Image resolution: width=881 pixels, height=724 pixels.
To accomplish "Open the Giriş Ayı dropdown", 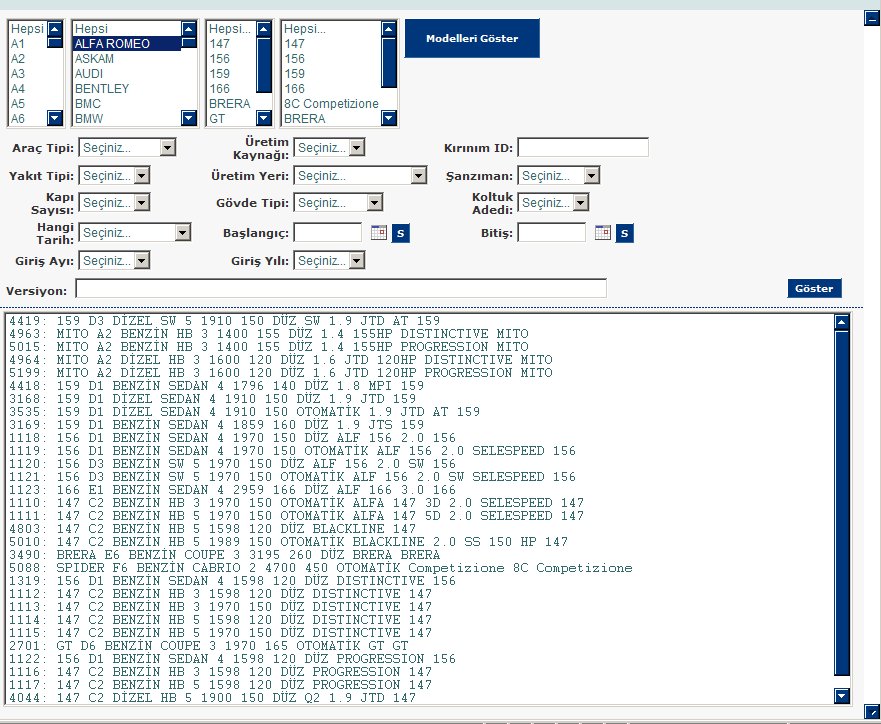I will [x=115, y=261].
